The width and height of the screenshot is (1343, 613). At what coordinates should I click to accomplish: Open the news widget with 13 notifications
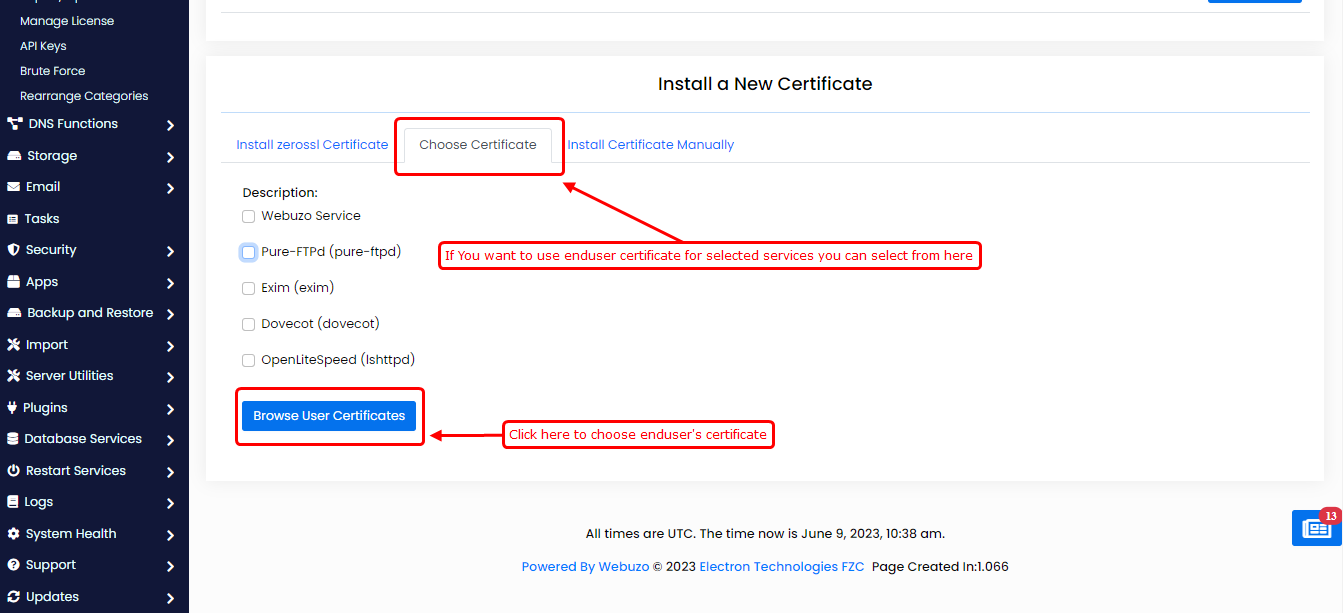pos(1315,527)
